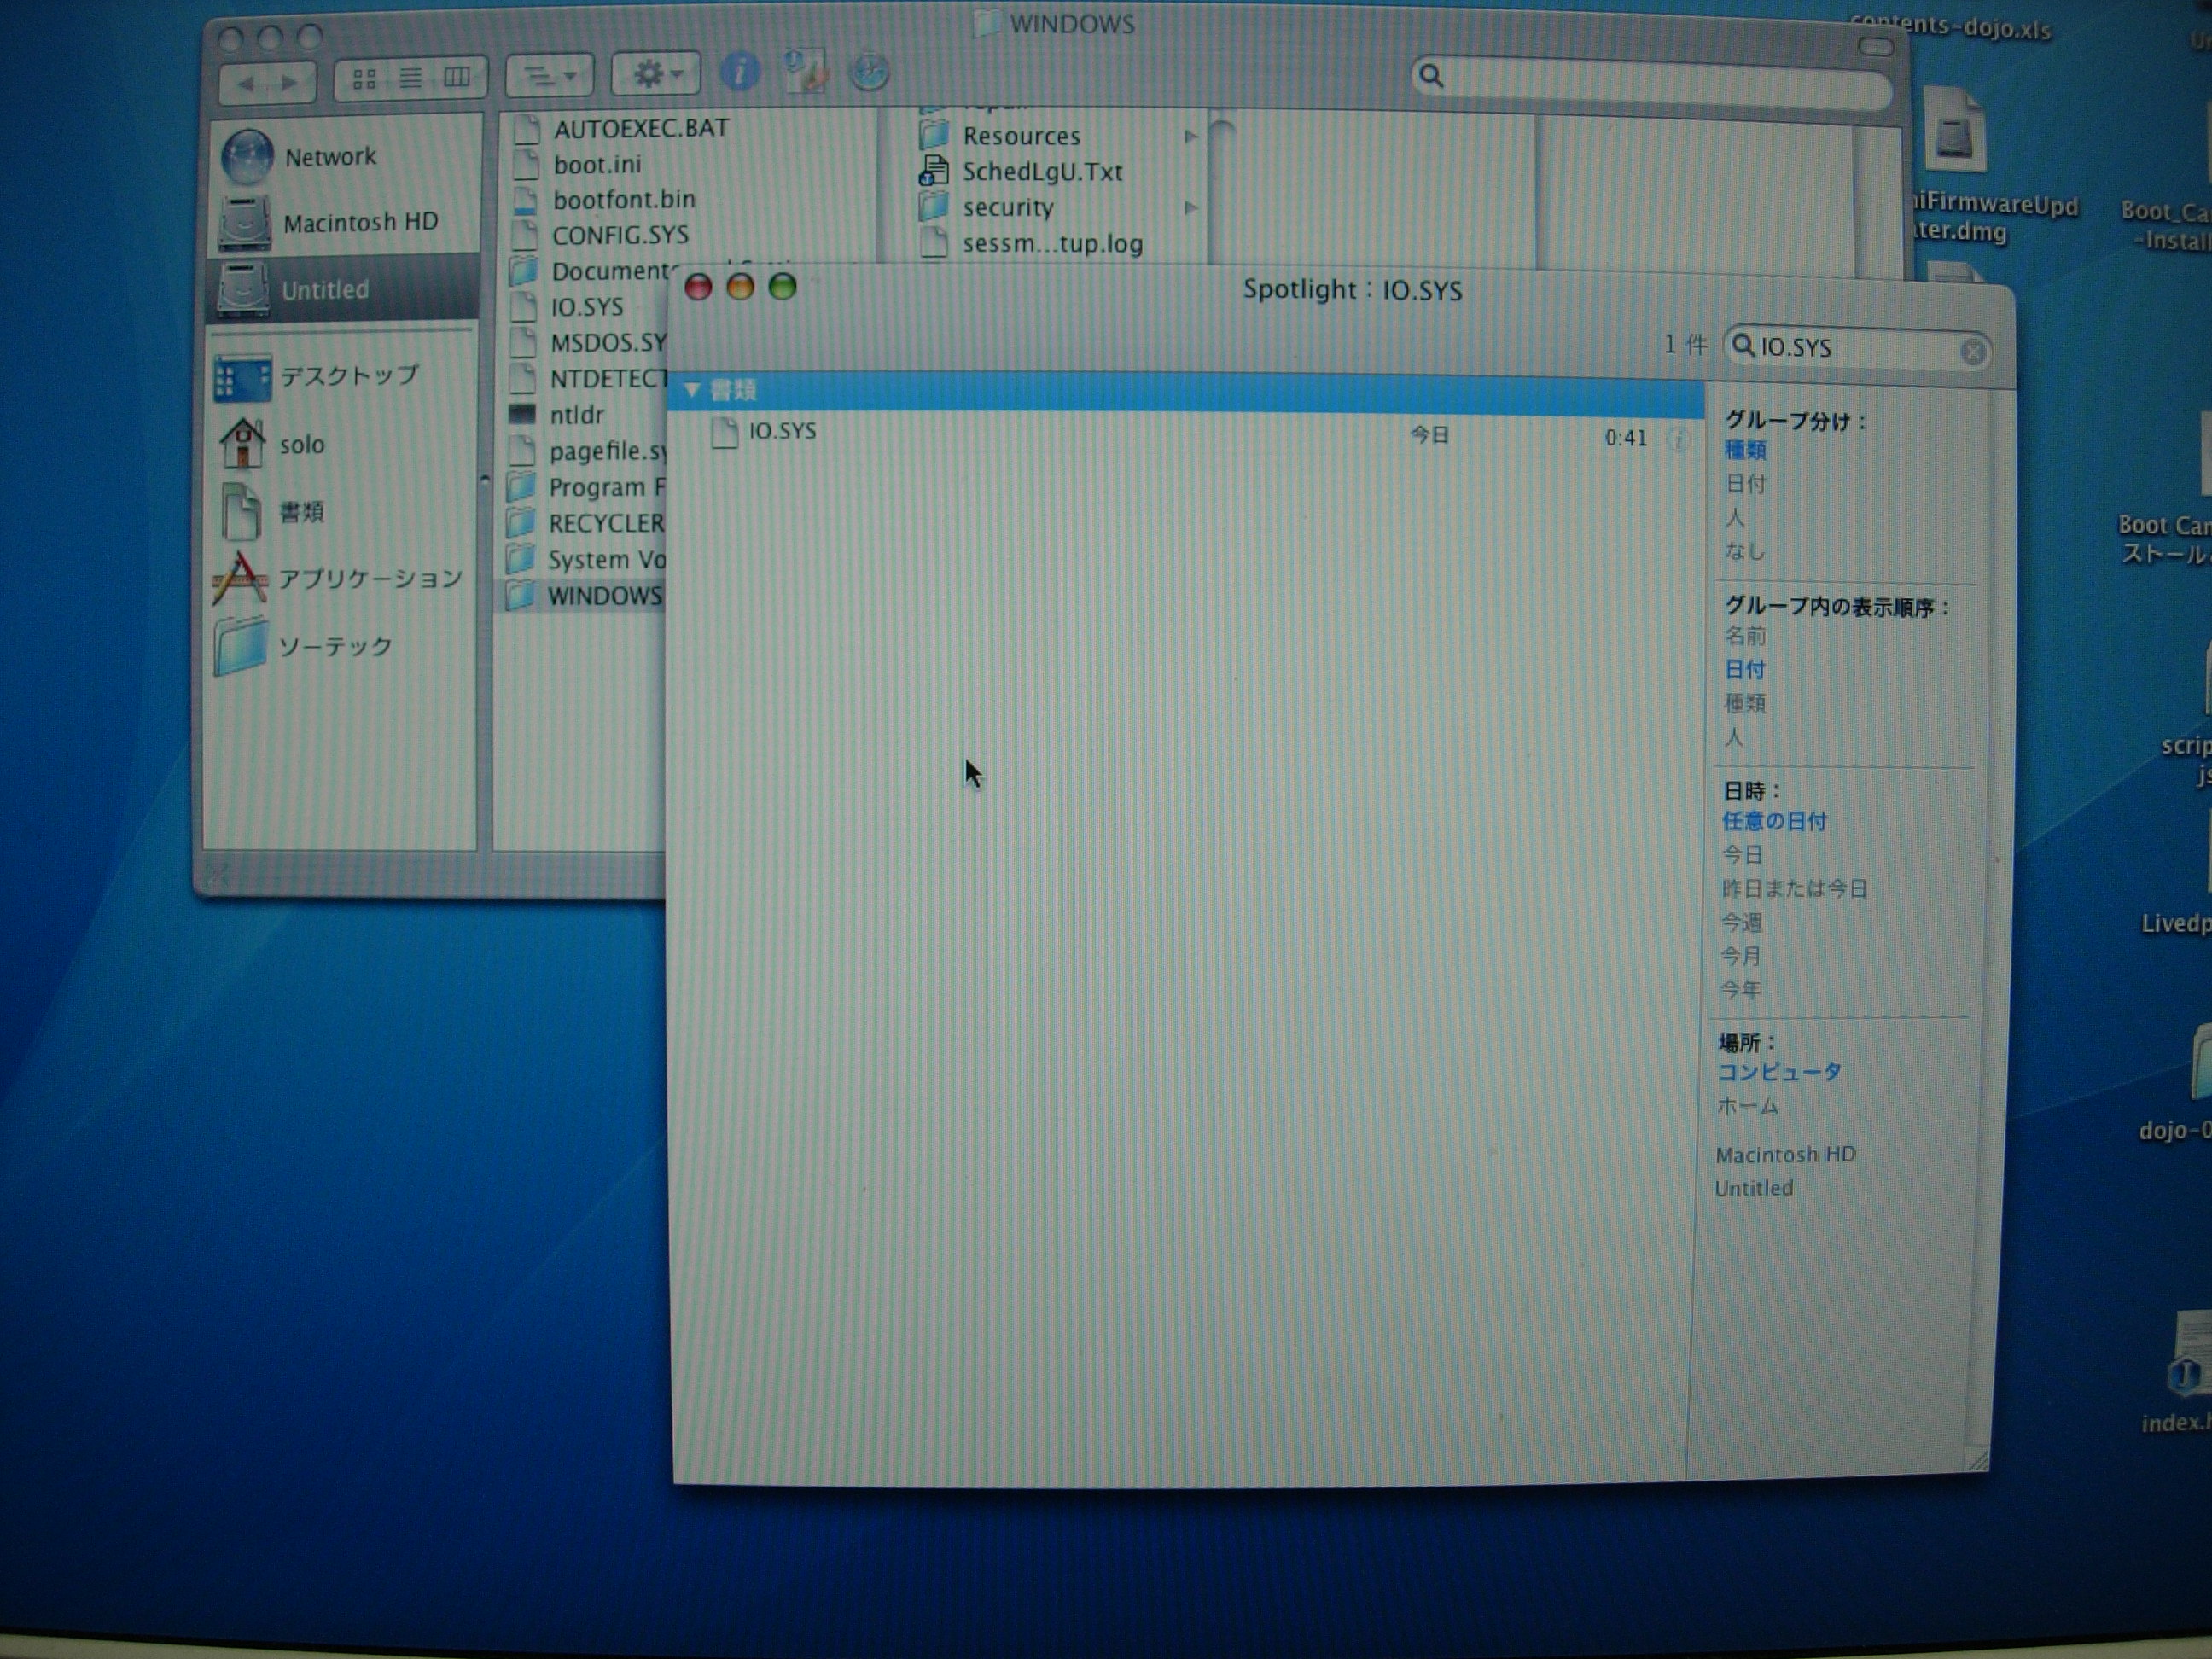Sort within group by 名前
The height and width of the screenshot is (1659, 2212).
(x=1745, y=636)
